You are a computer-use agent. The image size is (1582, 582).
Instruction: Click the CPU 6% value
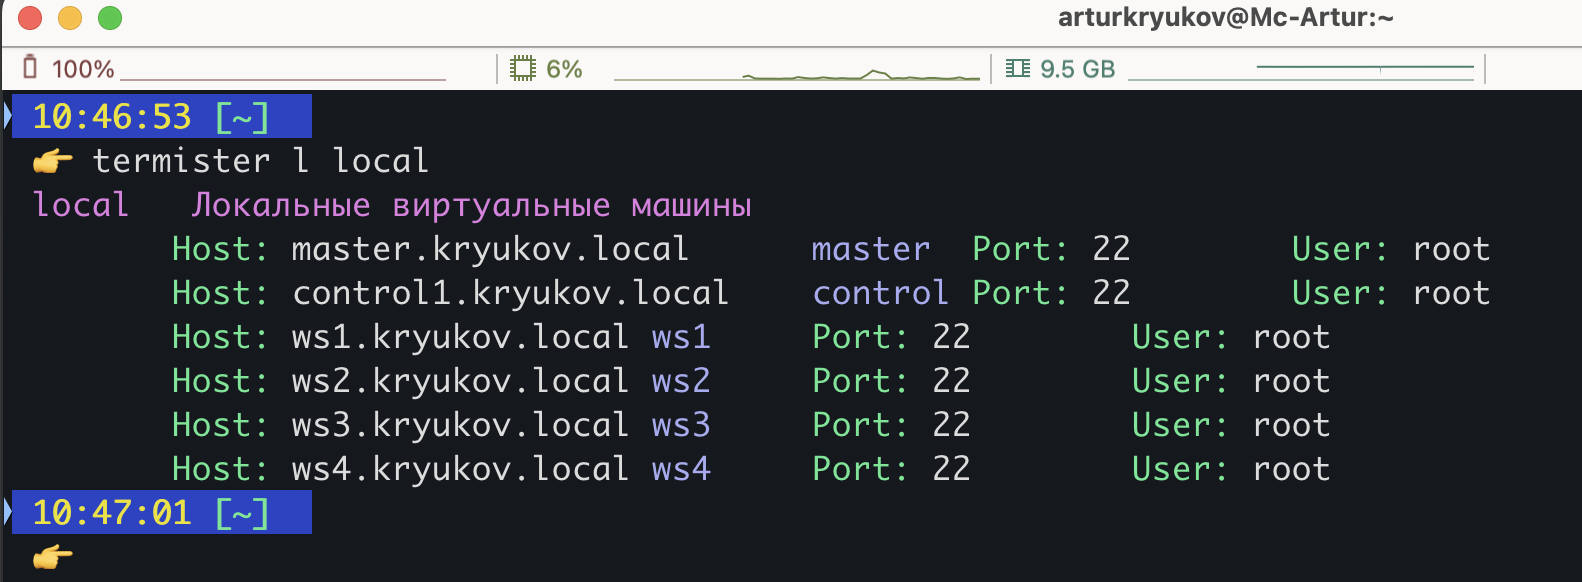pos(564,69)
